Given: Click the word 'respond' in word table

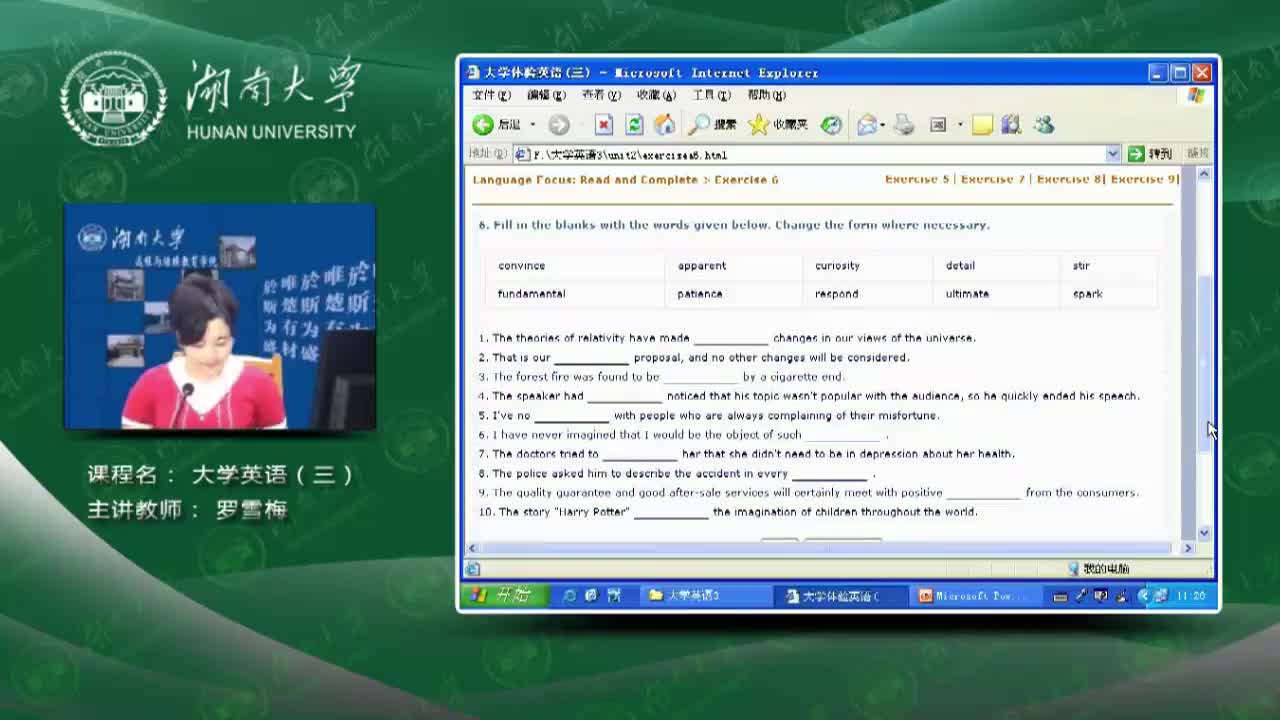Looking at the screenshot, I should [x=836, y=294].
